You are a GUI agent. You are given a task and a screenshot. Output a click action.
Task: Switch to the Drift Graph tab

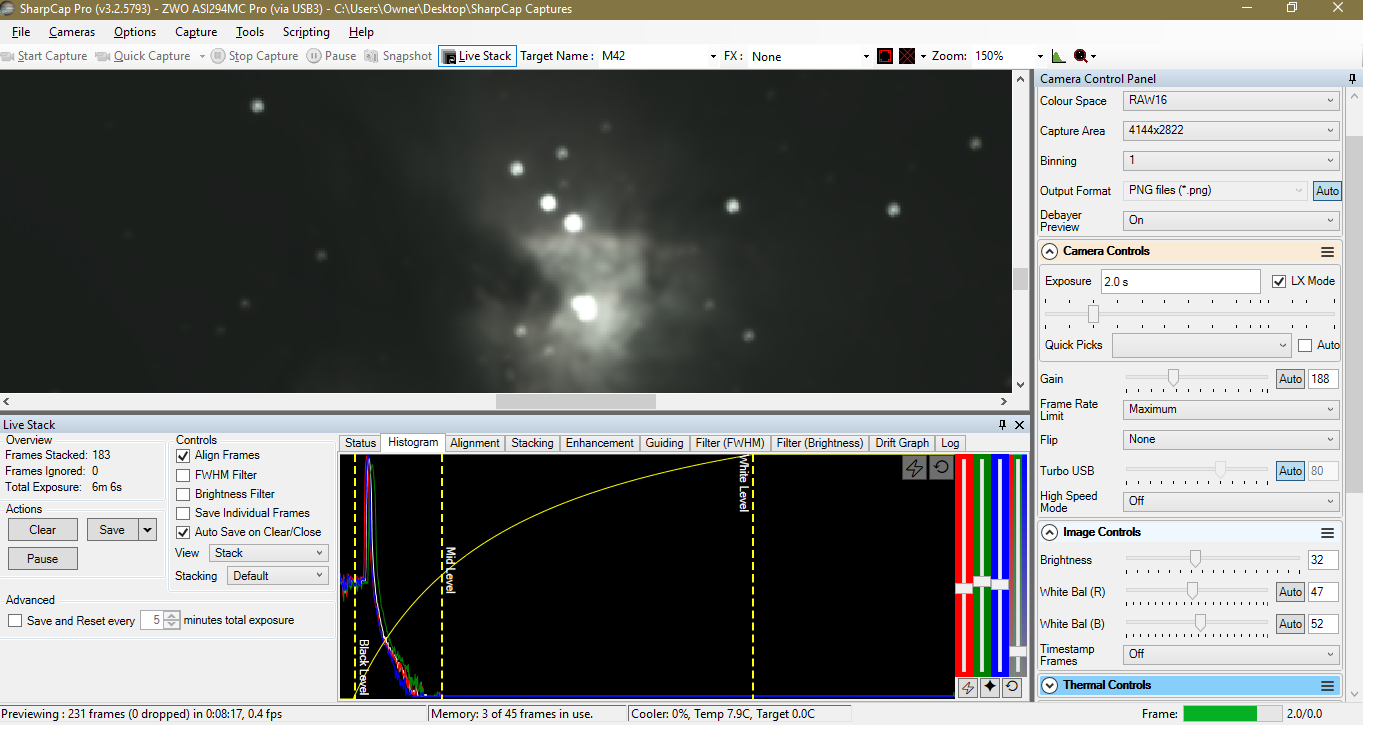click(x=902, y=443)
